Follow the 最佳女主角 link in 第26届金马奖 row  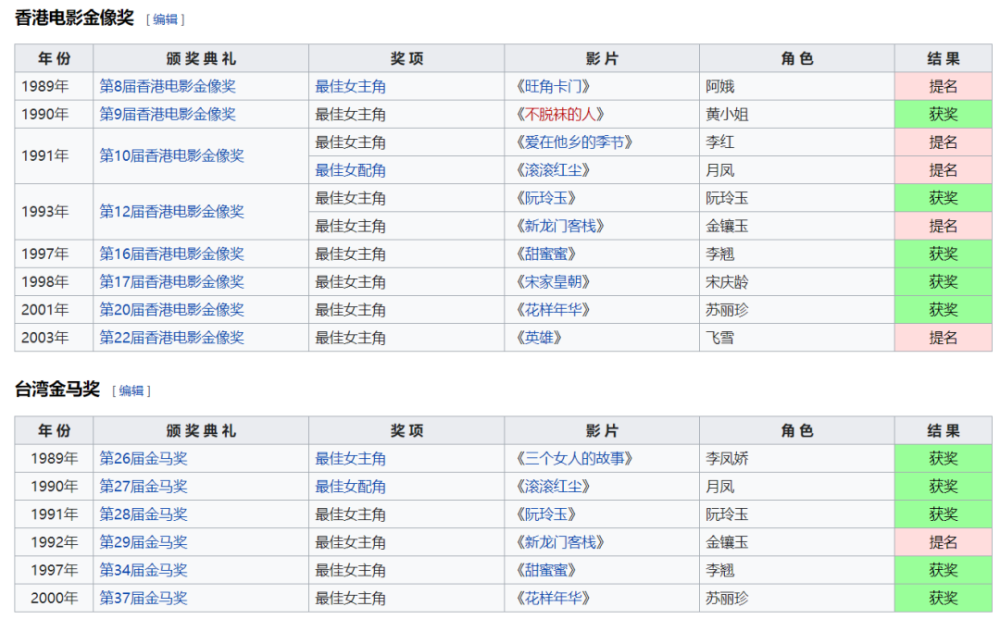click(351, 458)
